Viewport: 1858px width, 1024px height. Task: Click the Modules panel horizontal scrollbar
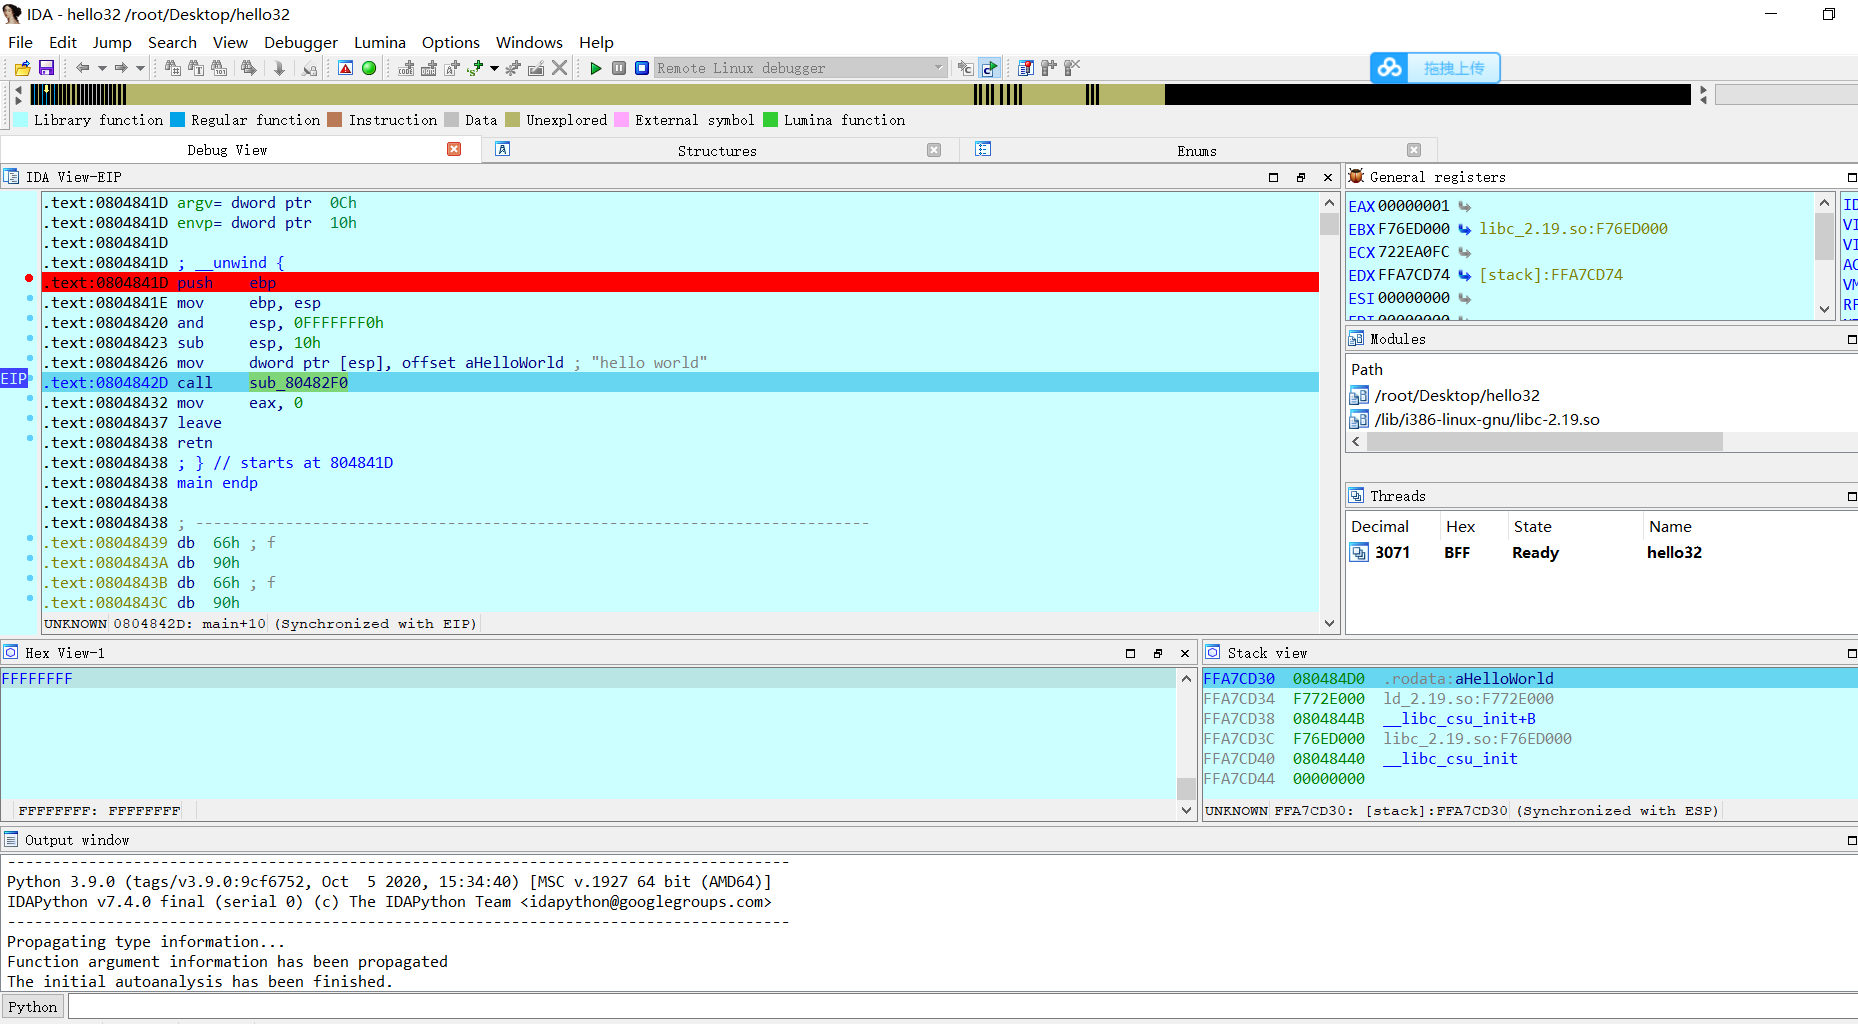point(1544,442)
